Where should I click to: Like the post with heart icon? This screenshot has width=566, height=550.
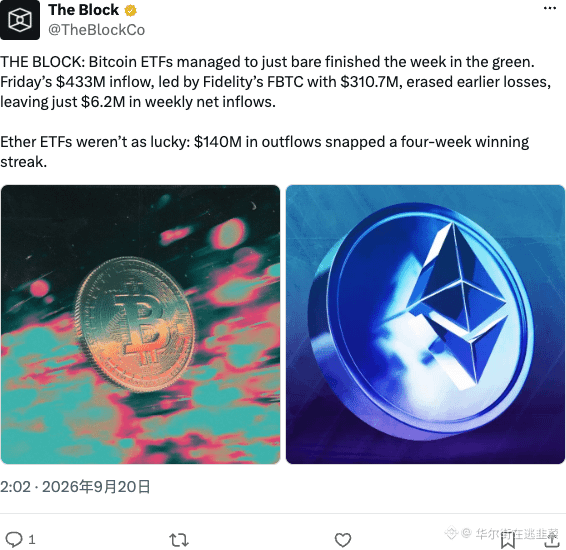tap(343, 540)
